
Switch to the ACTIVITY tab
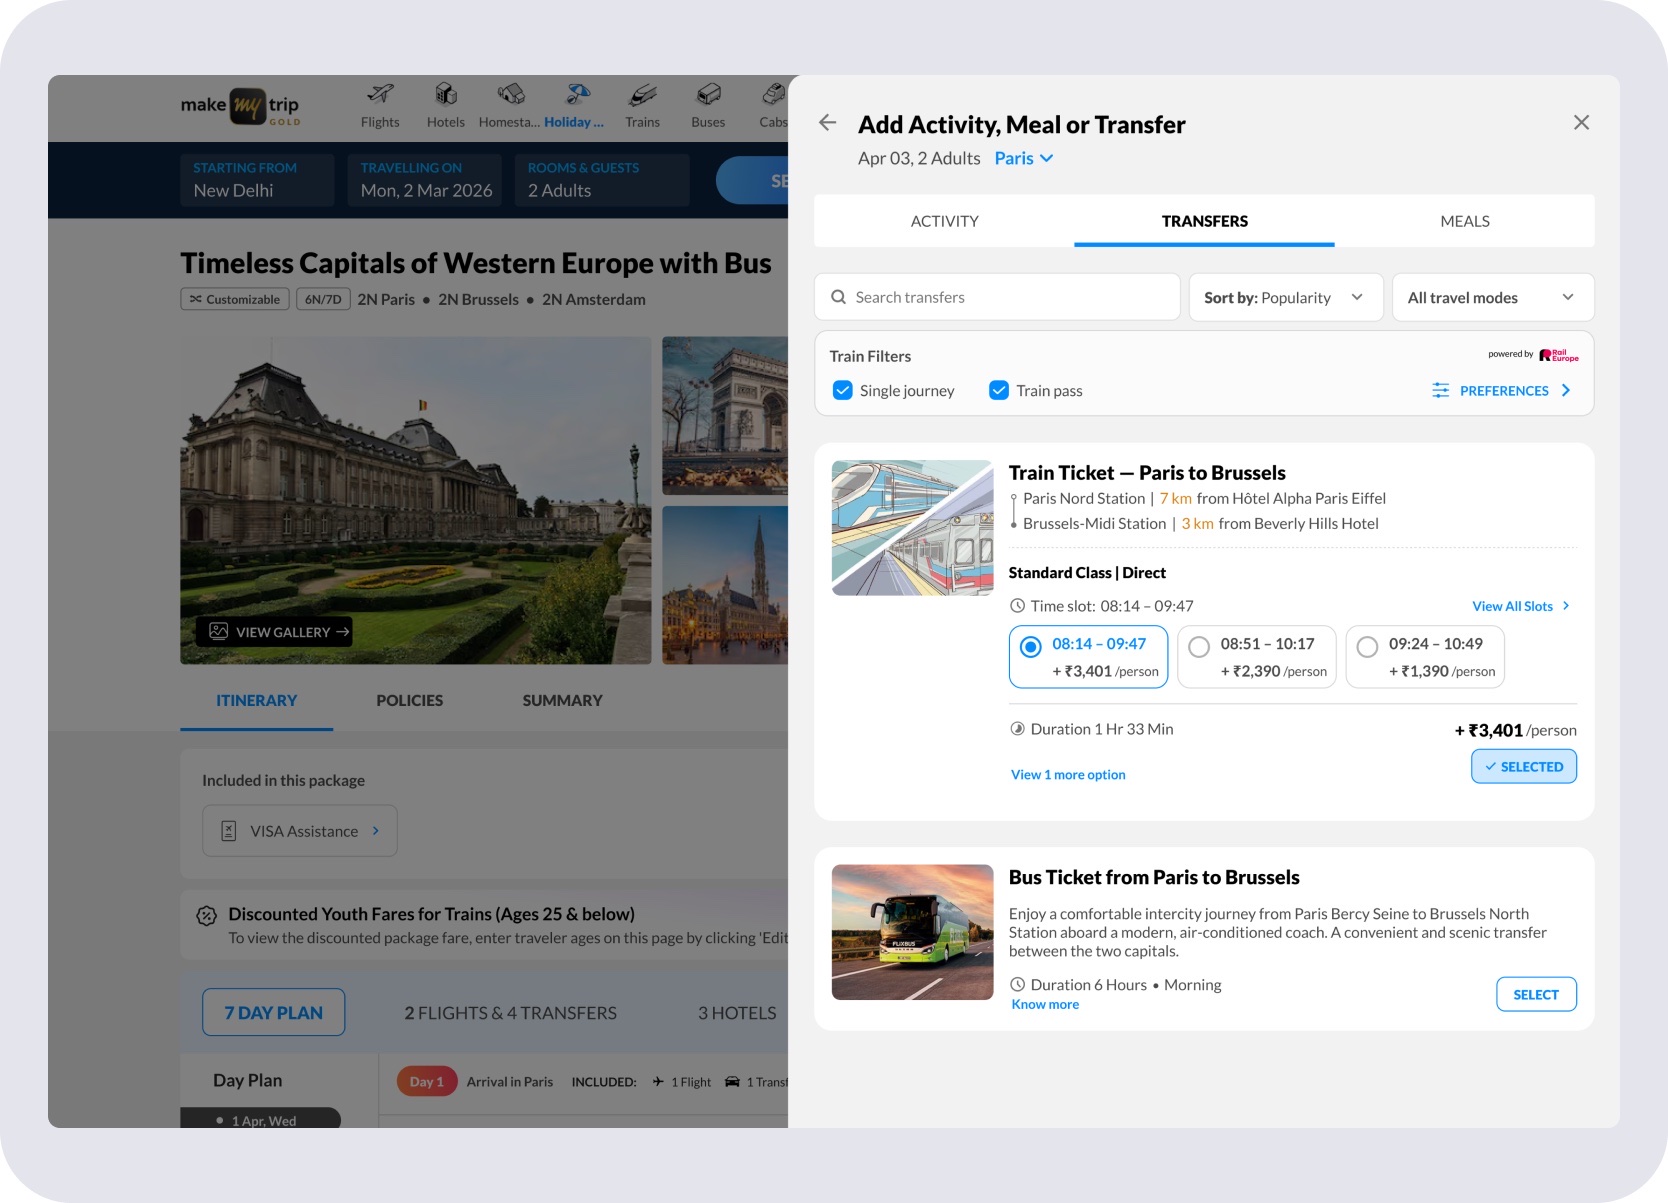pyautogui.click(x=944, y=221)
